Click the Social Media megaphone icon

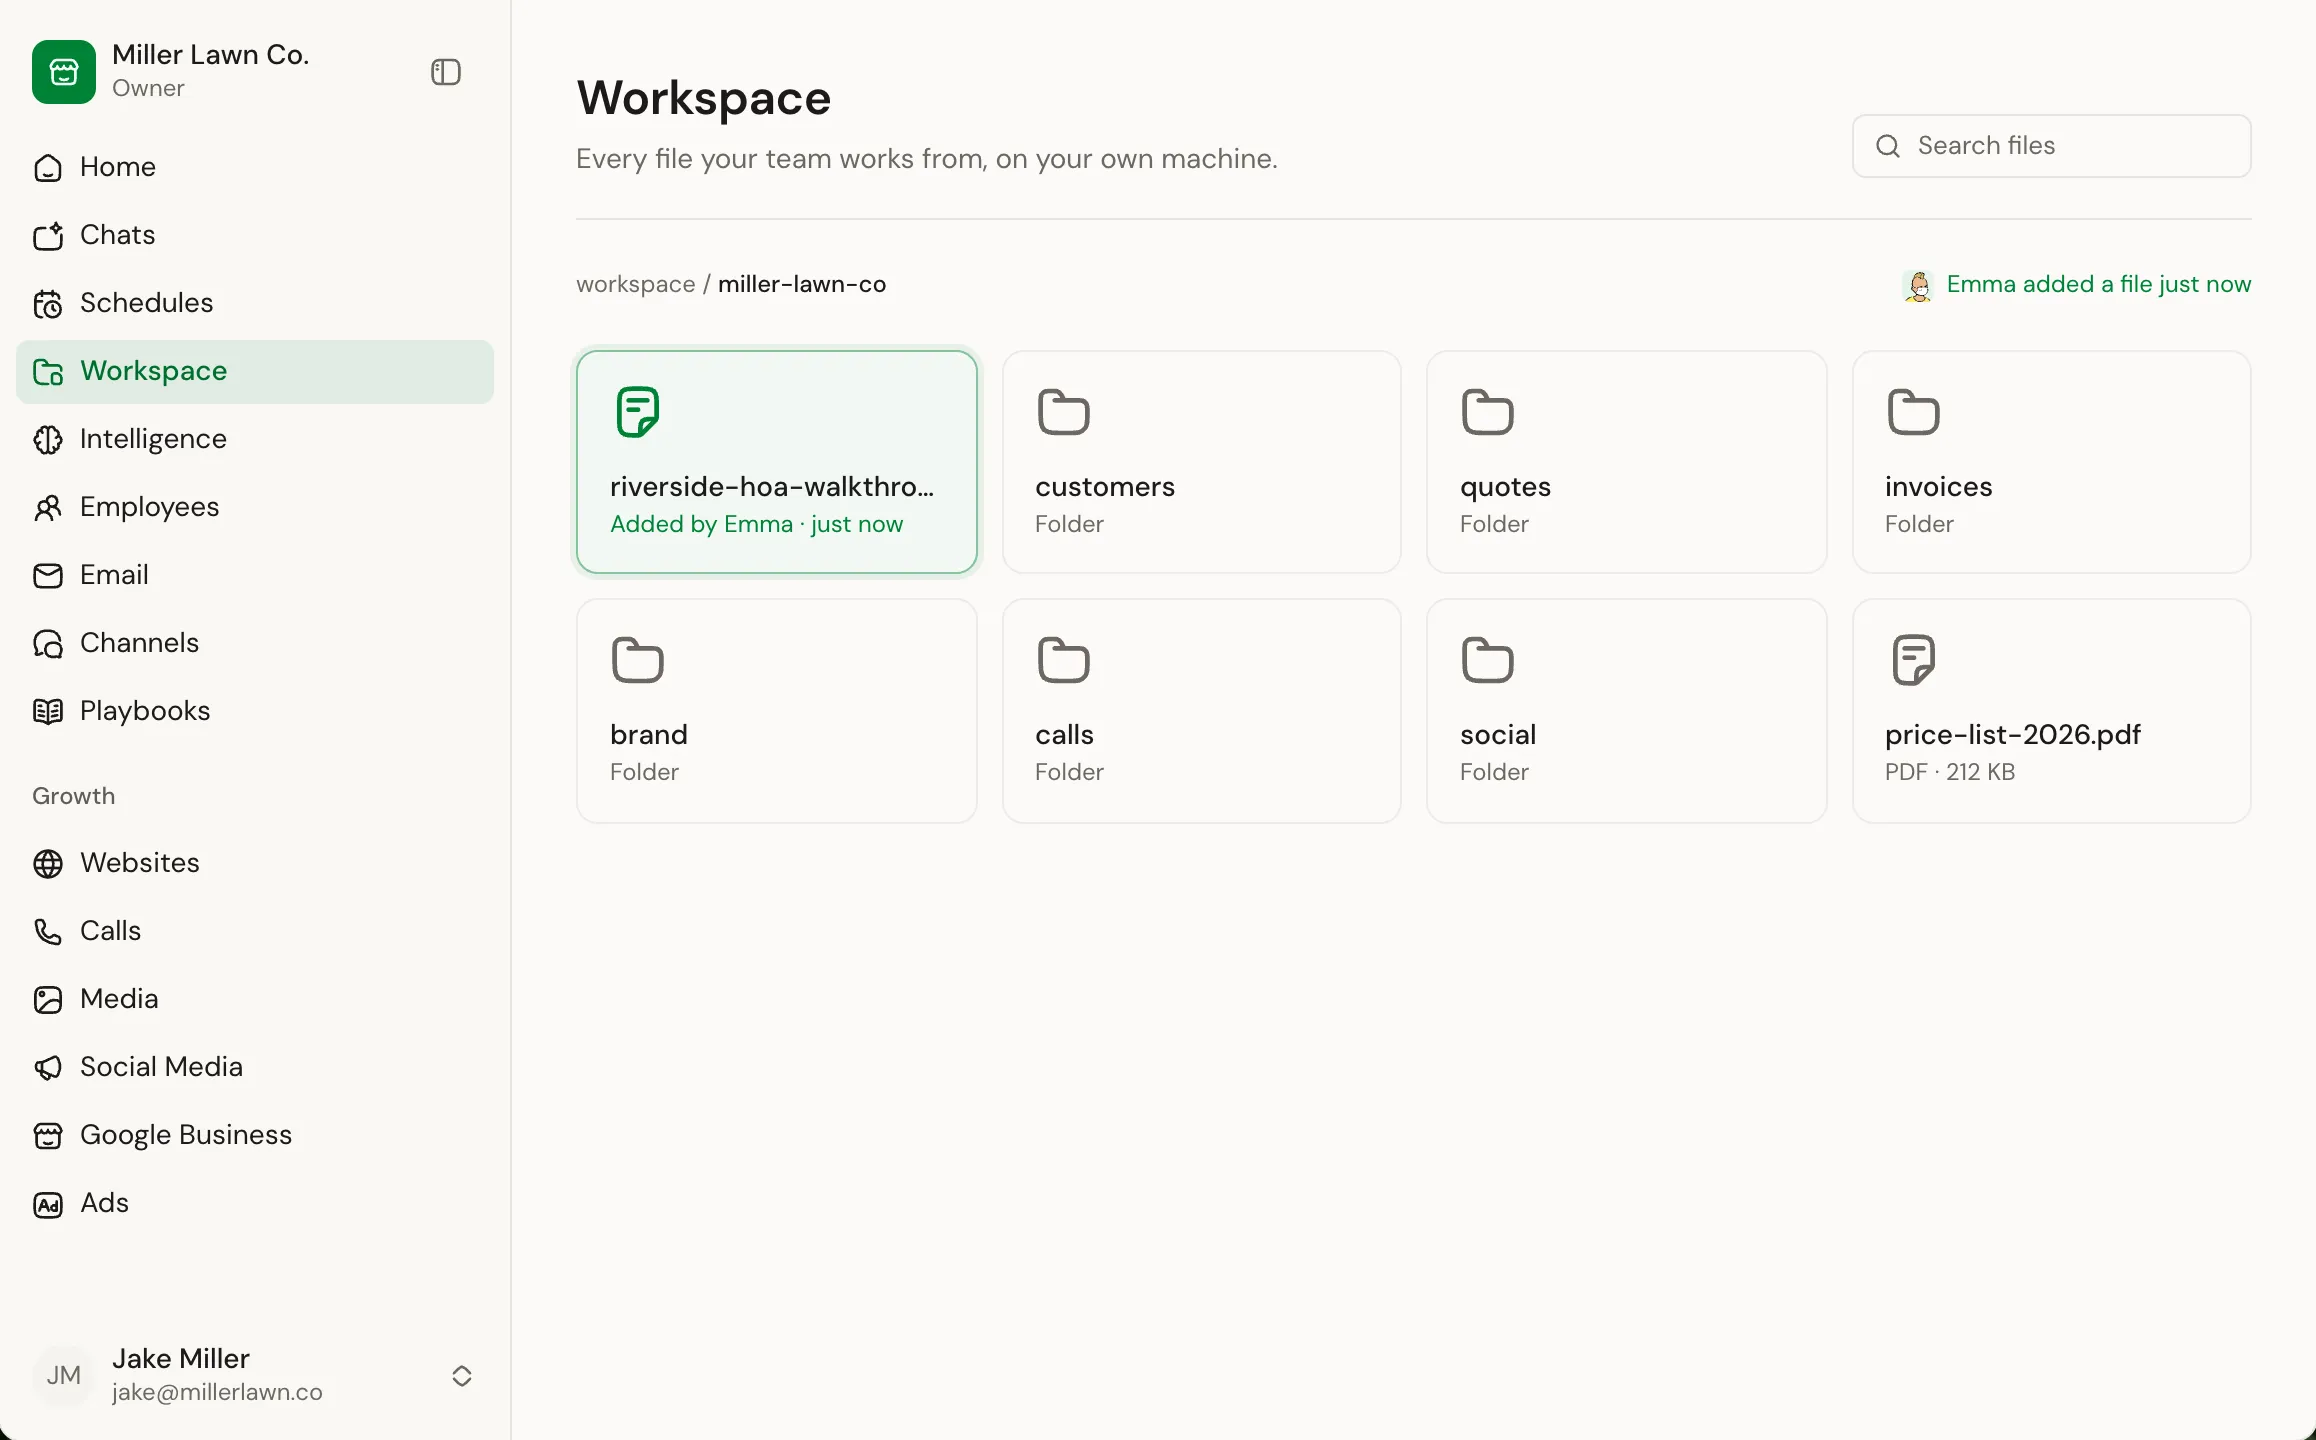coord(48,1067)
